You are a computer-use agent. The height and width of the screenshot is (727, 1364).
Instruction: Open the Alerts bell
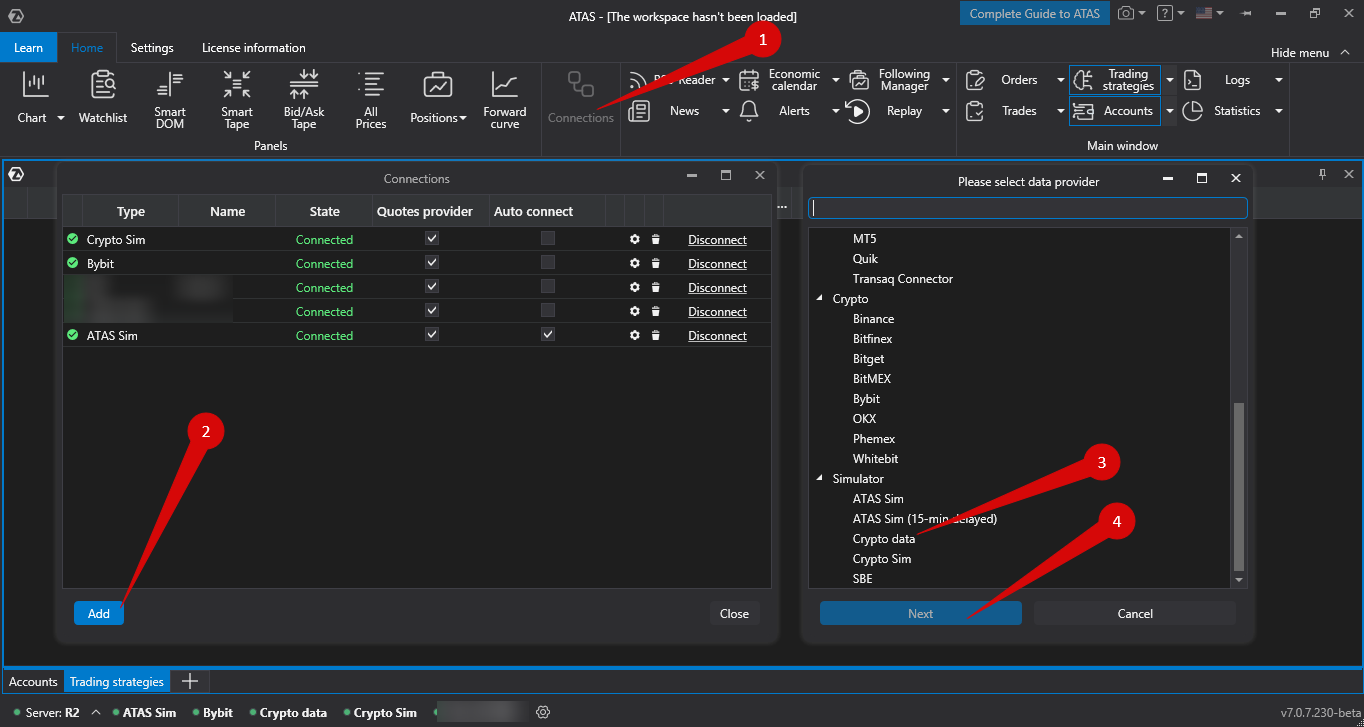click(750, 111)
